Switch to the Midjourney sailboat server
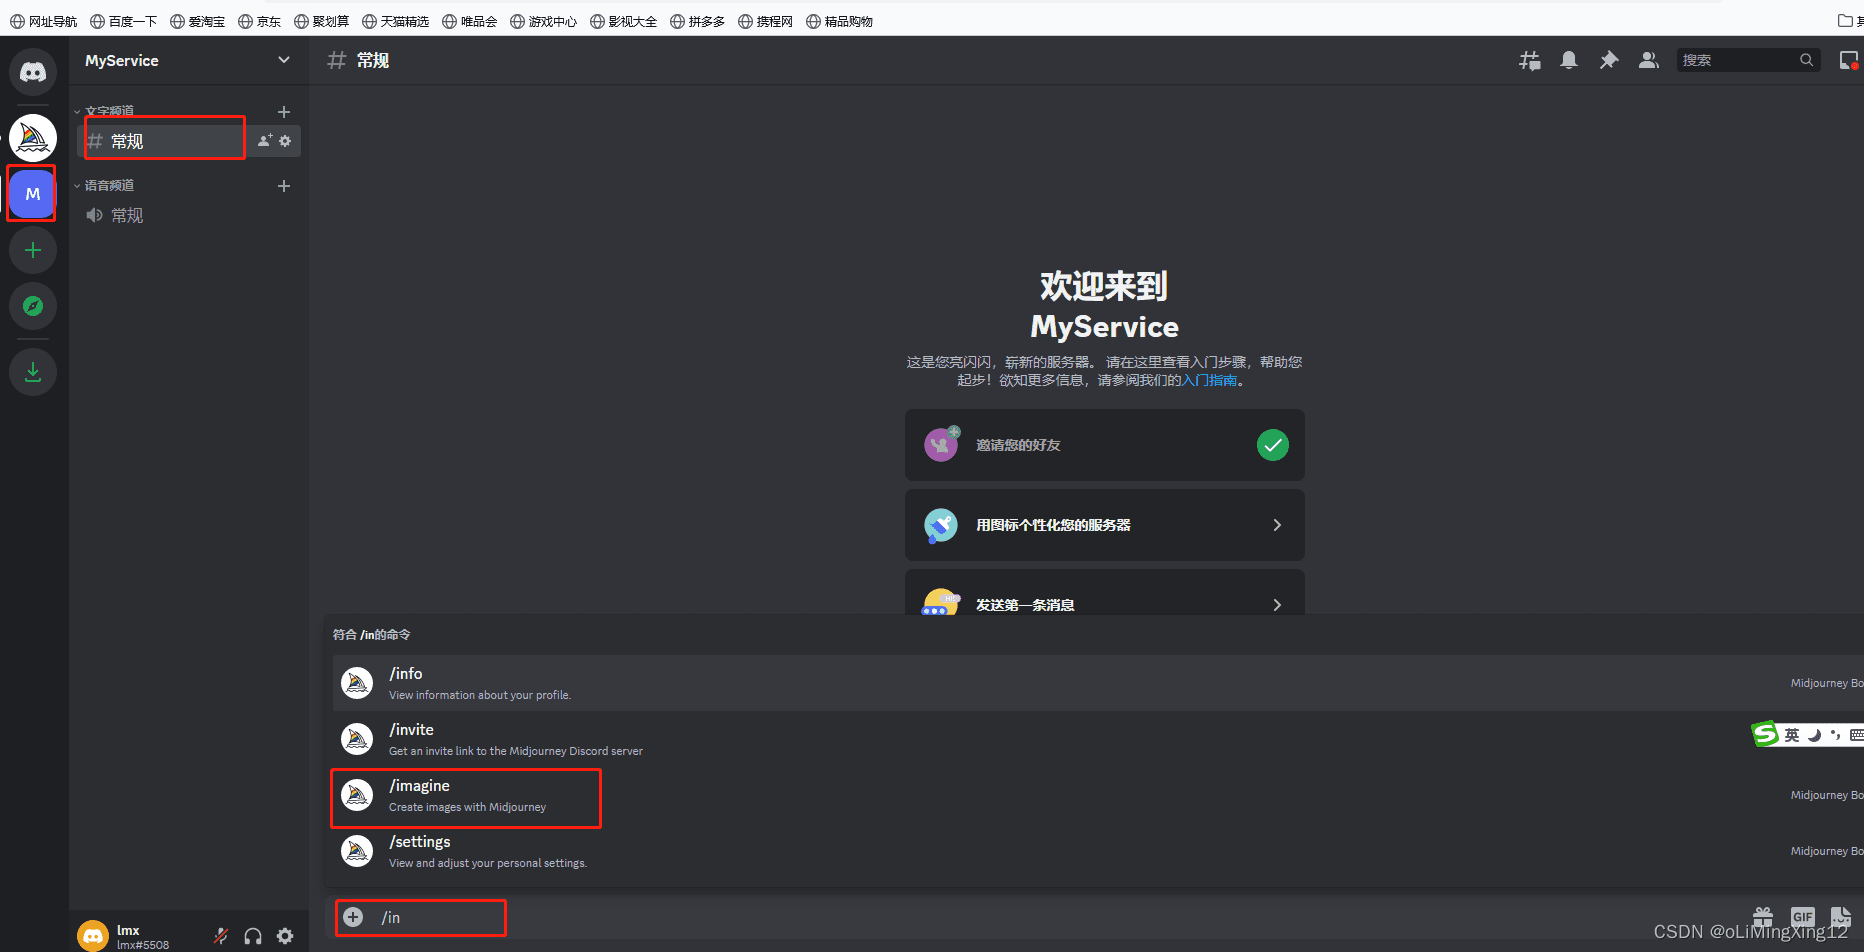Image resolution: width=1864 pixels, height=952 pixels. [x=33, y=138]
